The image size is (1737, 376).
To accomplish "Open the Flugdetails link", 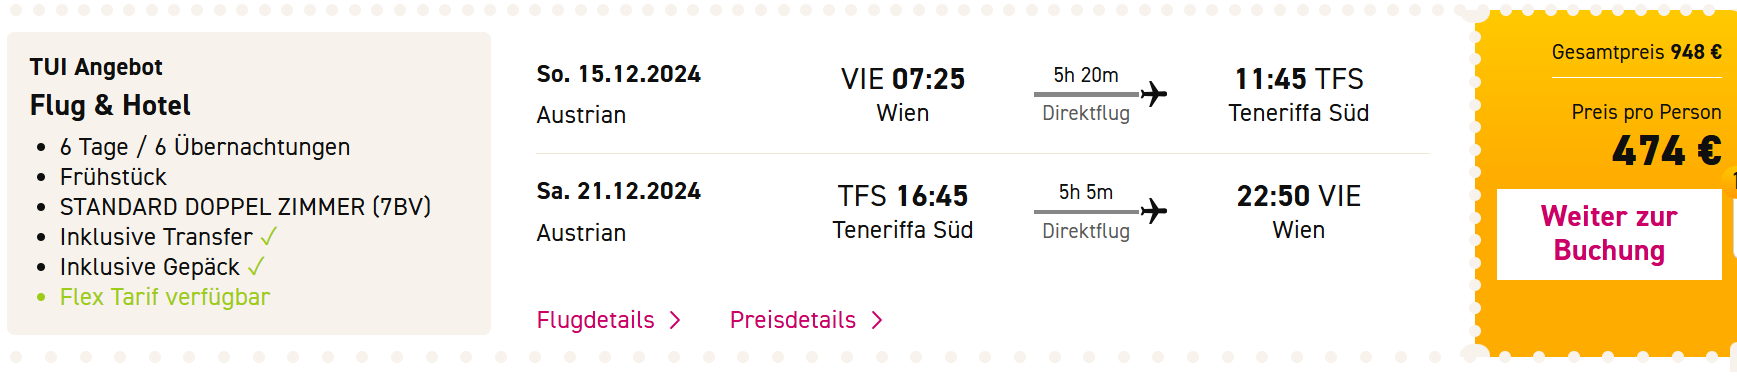I will click(595, 320).
